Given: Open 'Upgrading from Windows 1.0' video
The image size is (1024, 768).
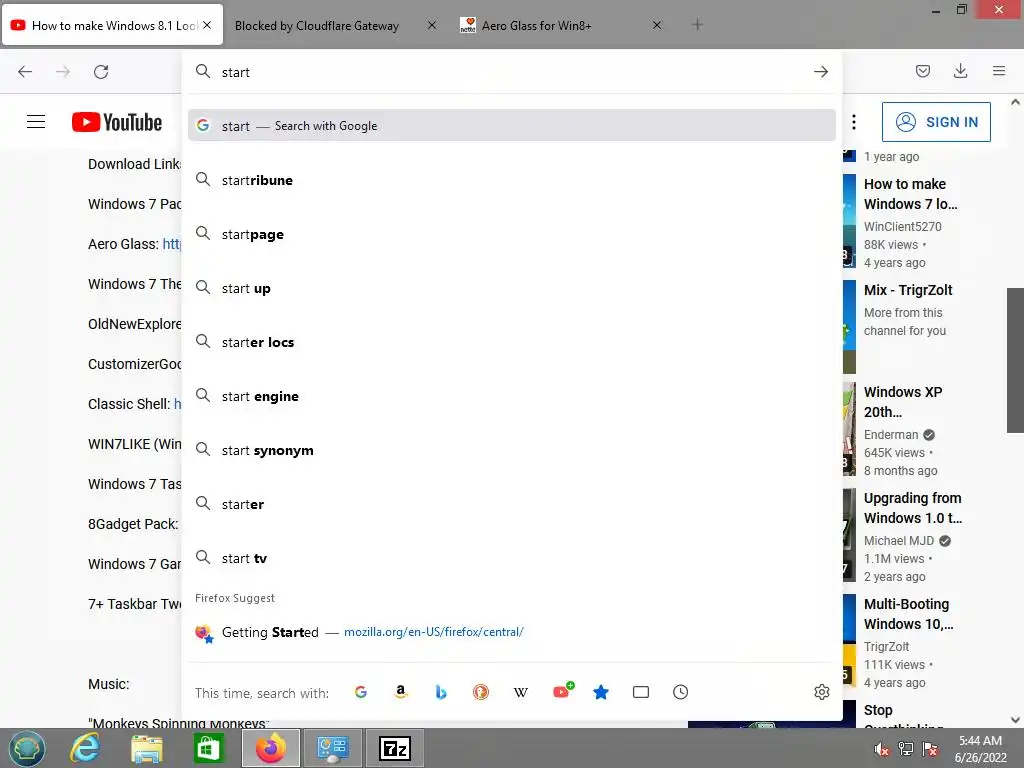Looking at the screenshot, I should tap(913, 507).
